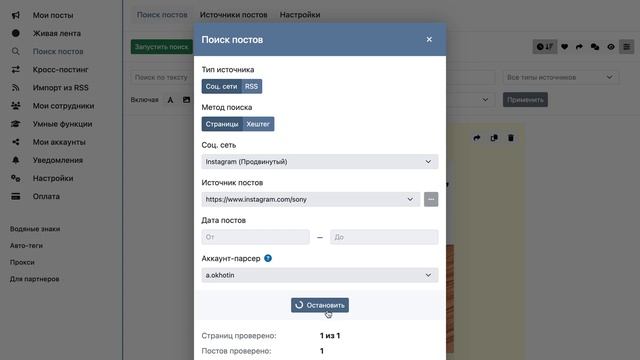Image resolution: width=640 pixels, height=360 pixels.
Task: Click the magnifier icon beside Поиск постов
Action: [x=16, y=51]
